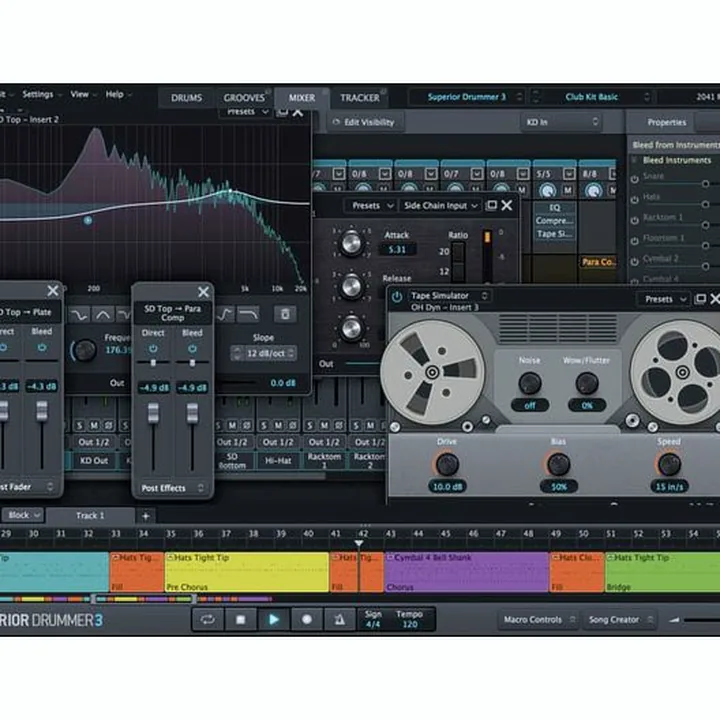The height and width of the screenshot is (720, 720).
Task: Mute the Hi-Hat channel
Action: click(x=278, y=426)
